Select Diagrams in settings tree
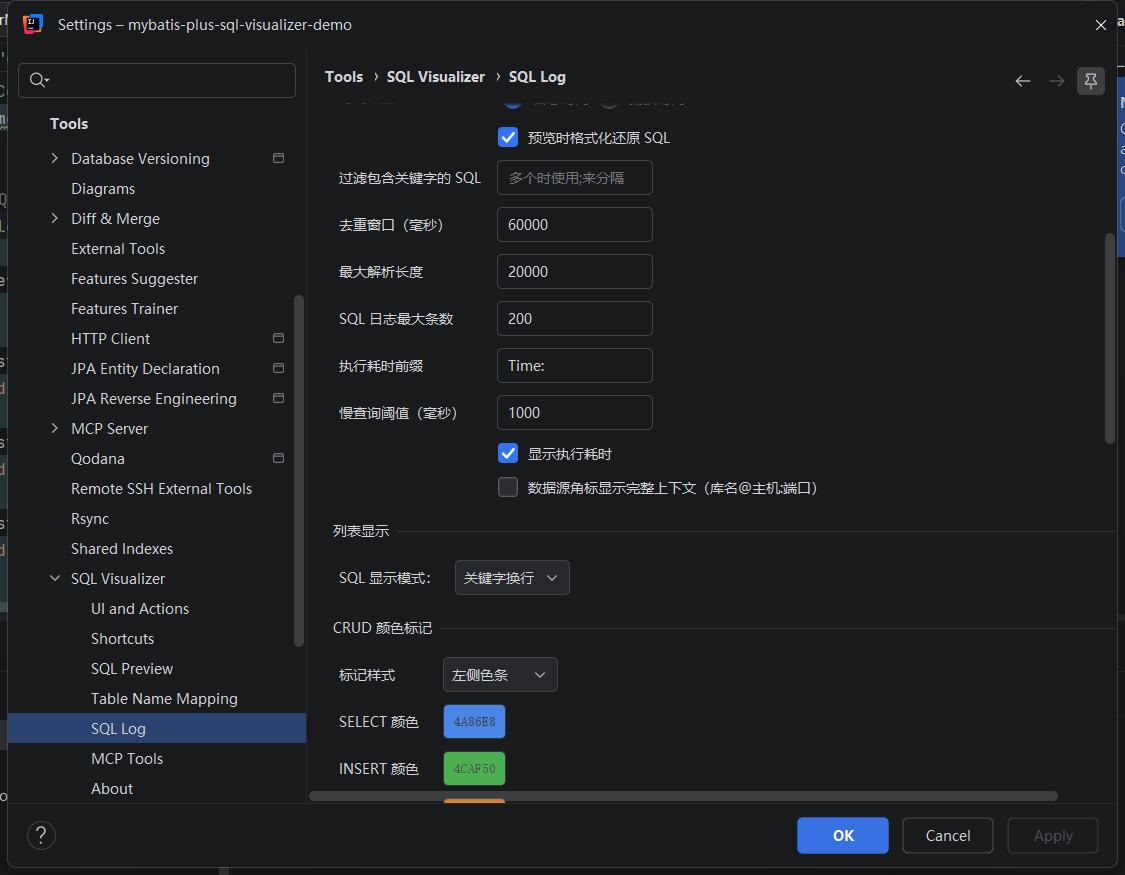 coord(103,189)
